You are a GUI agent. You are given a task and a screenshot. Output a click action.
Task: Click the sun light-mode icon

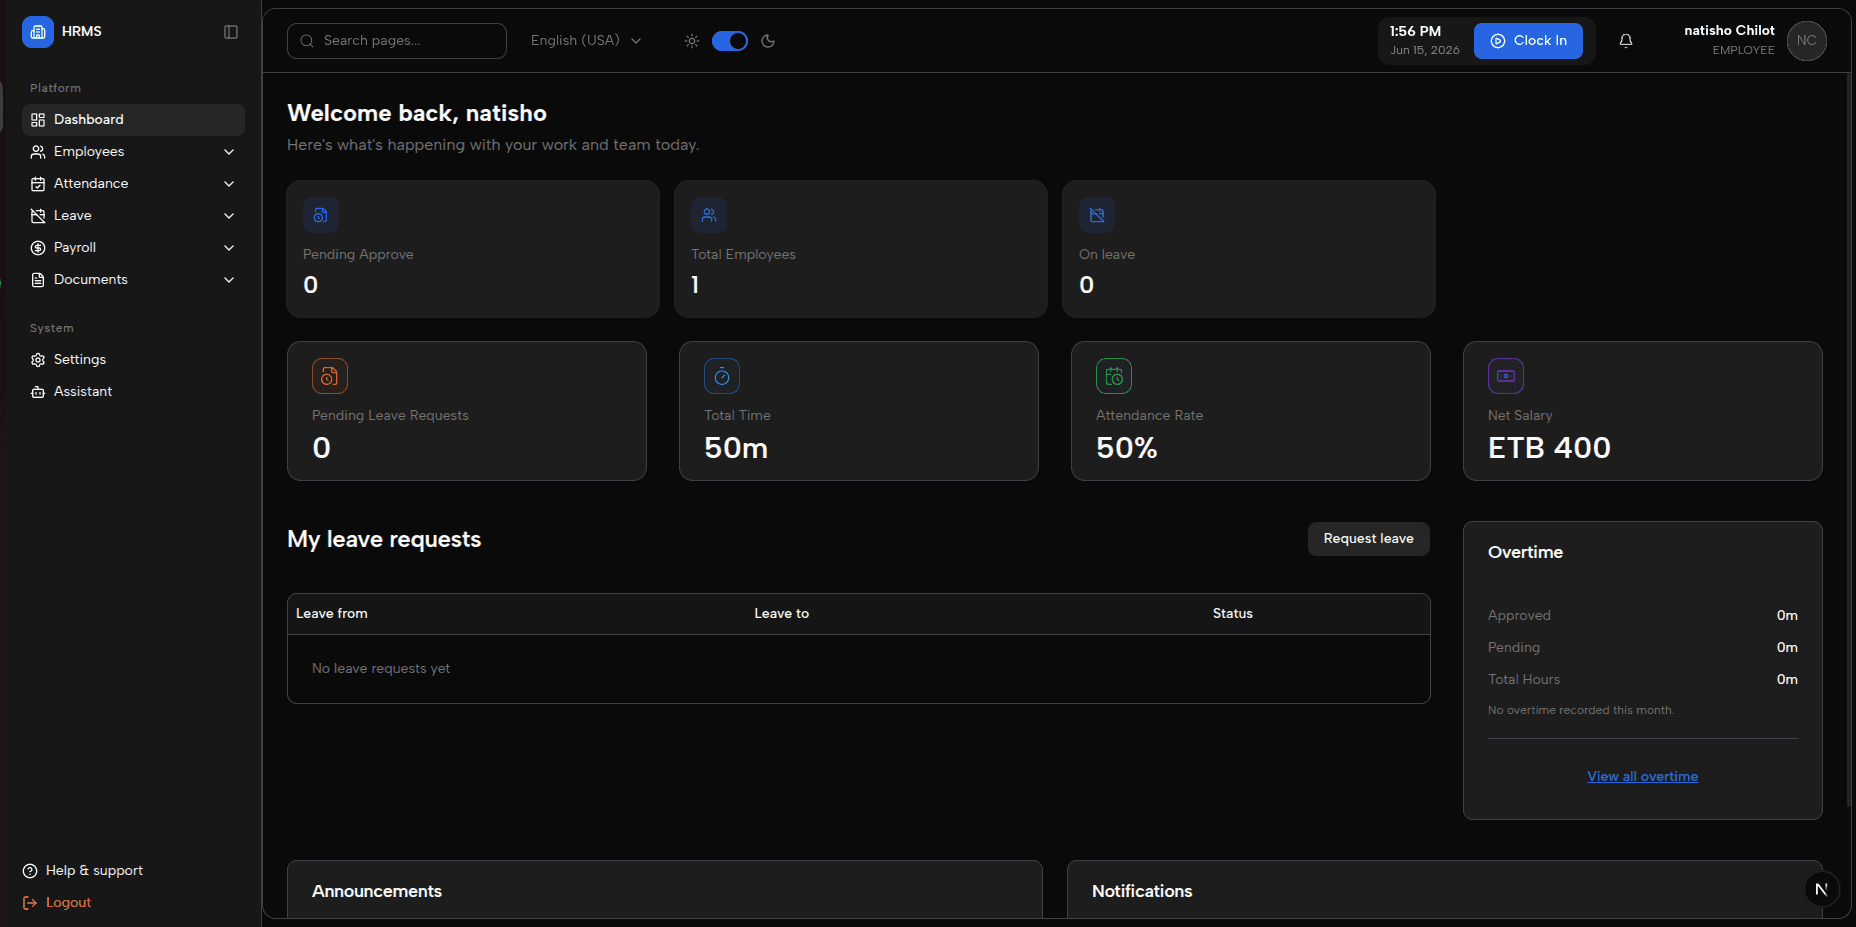point(692,41)
